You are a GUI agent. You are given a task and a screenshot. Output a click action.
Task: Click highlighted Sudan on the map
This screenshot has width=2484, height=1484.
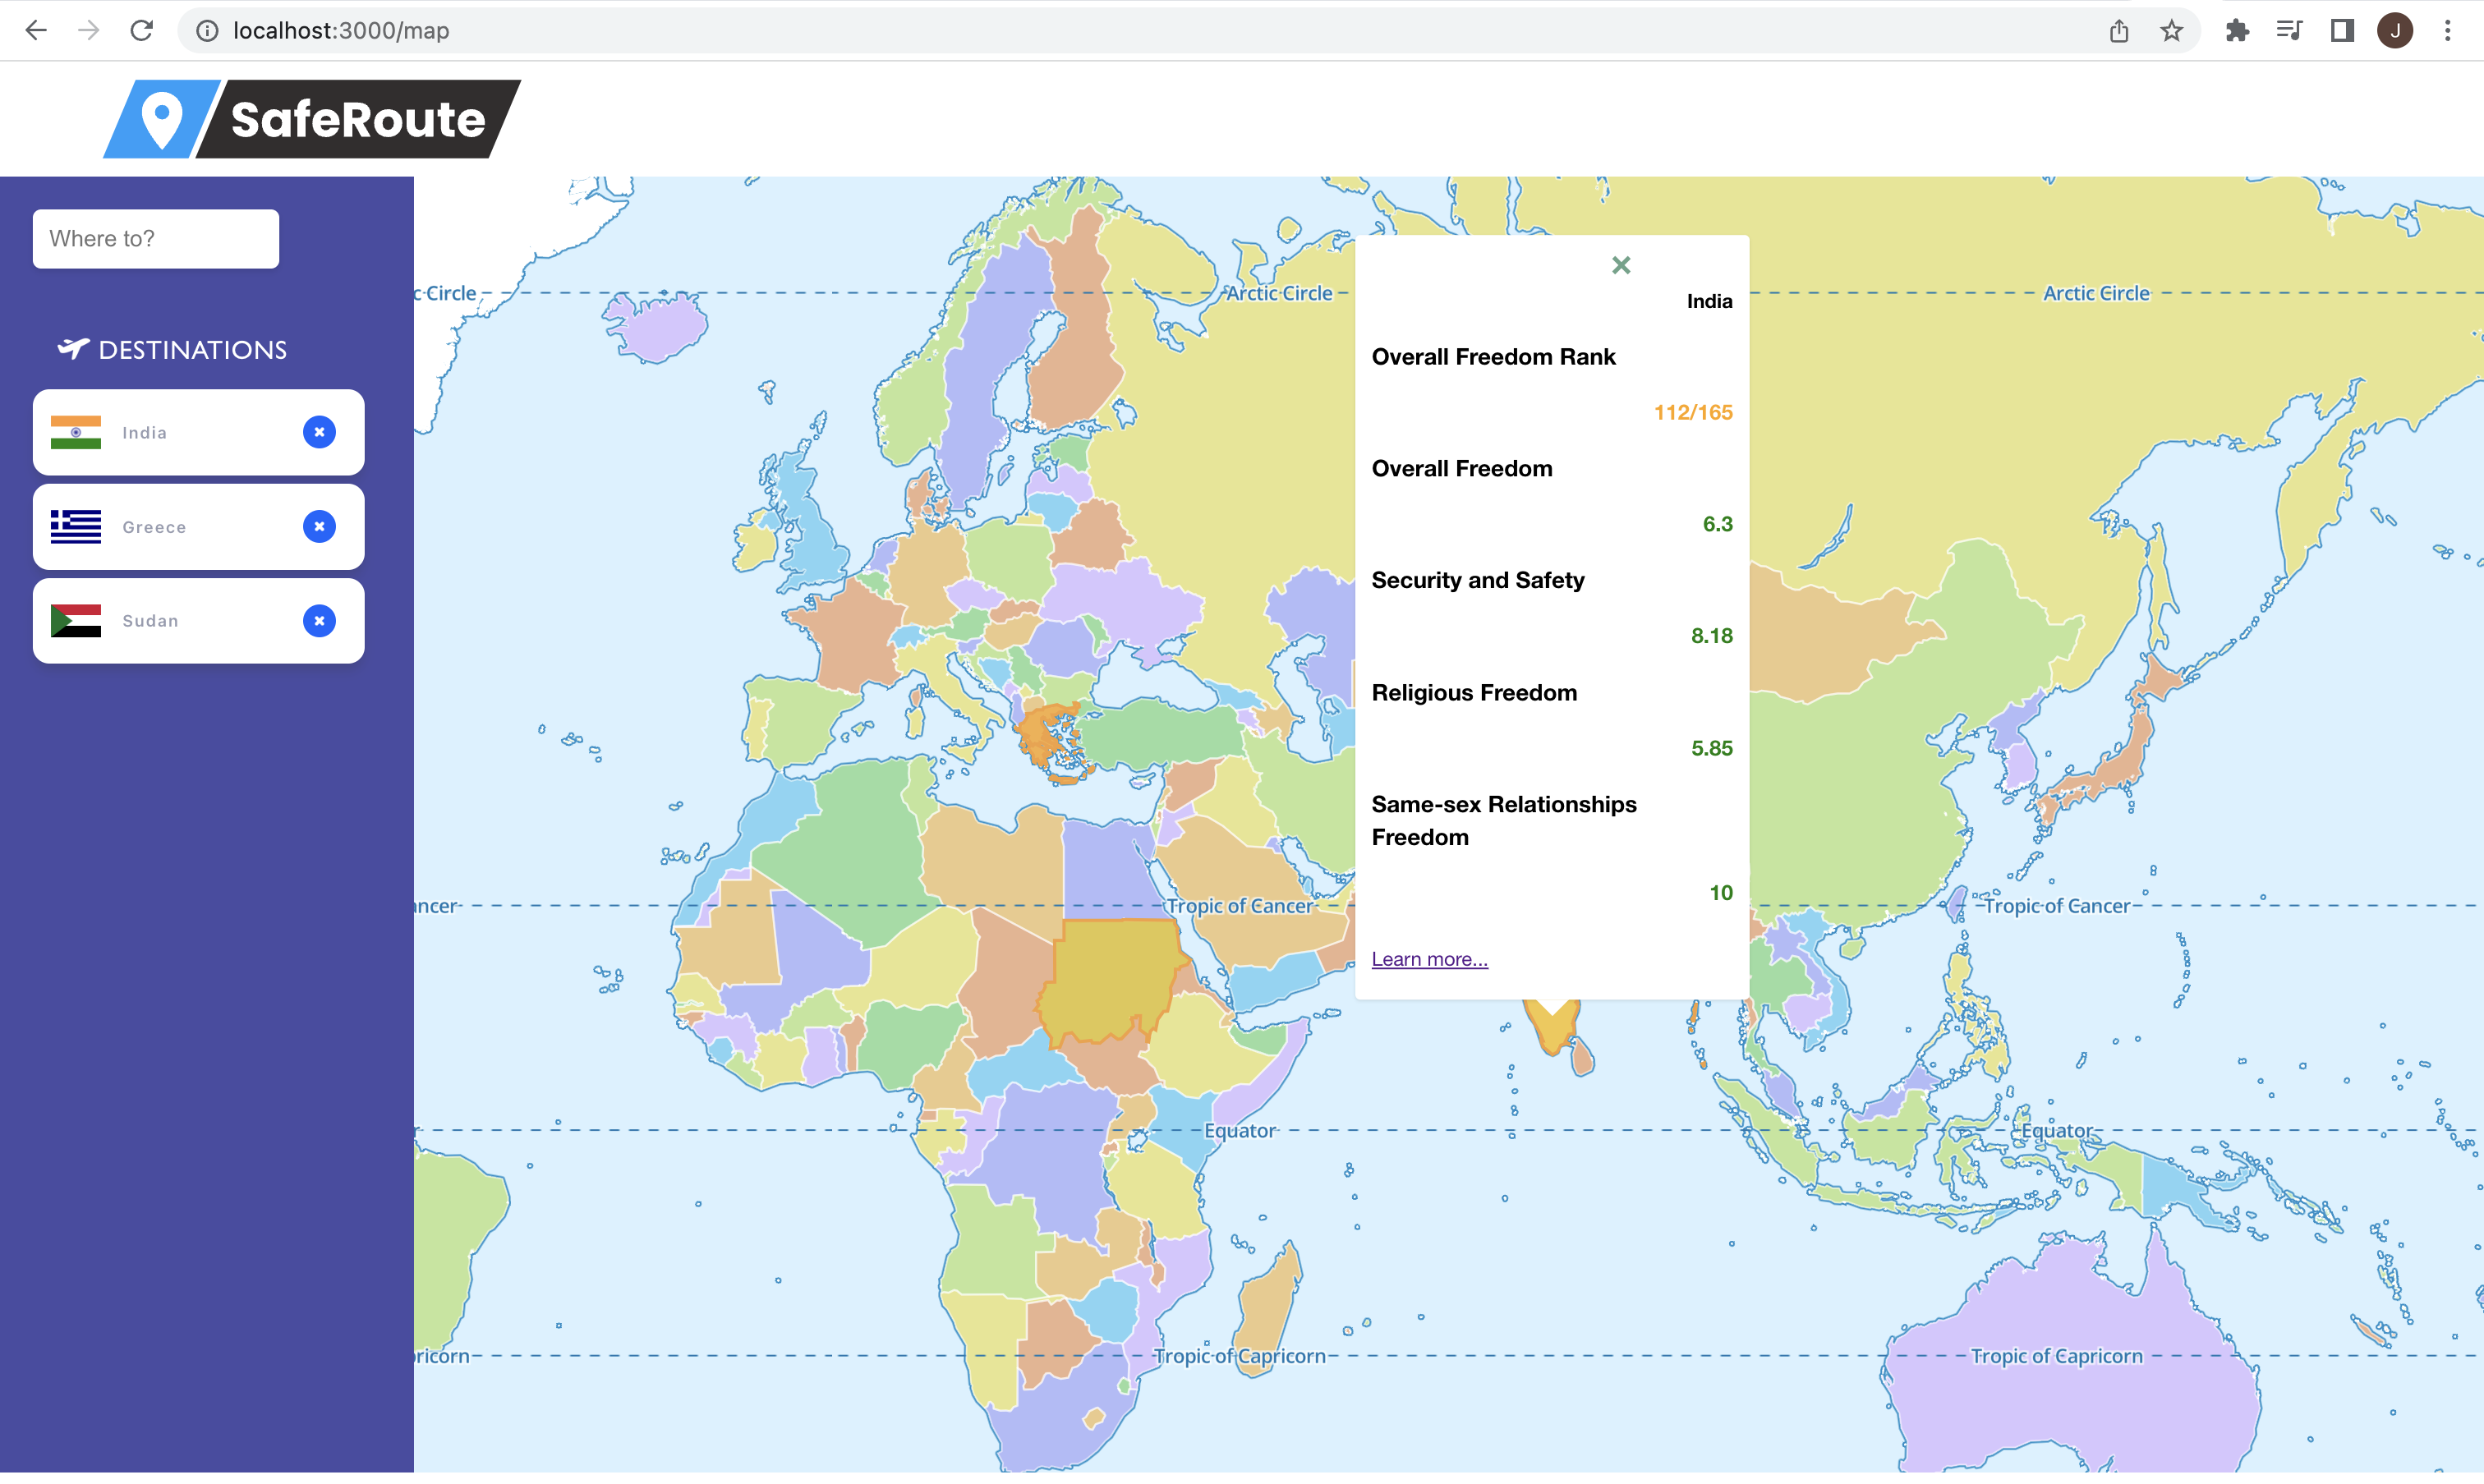tap(1110, 975)
